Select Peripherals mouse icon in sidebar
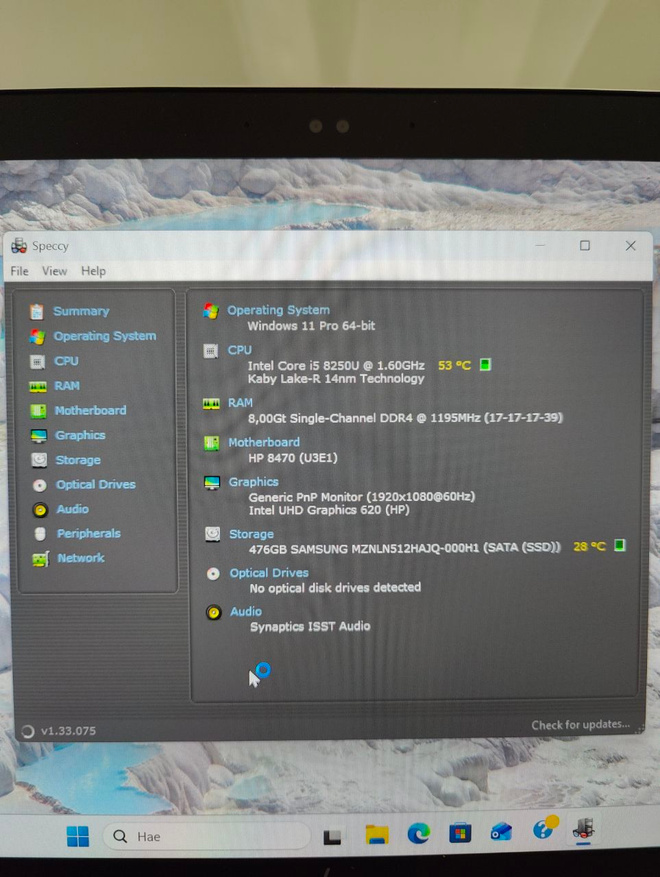660x877 pixels. 40,534
